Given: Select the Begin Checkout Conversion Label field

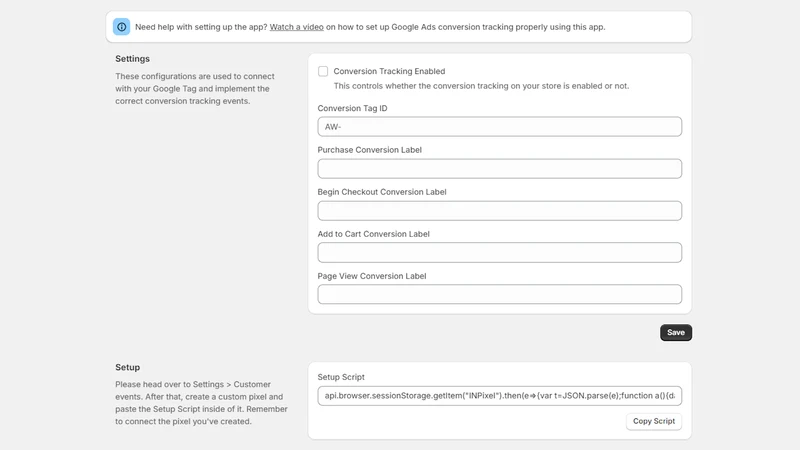Looking at the screenshot, I should pos(499,211).
